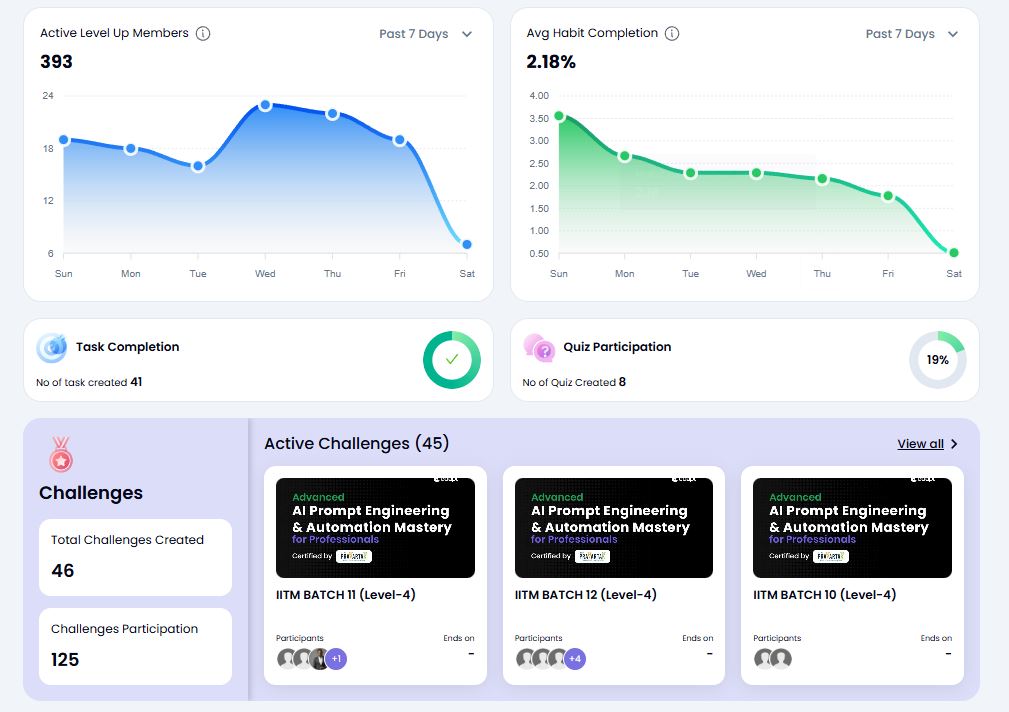The width and height of the screenshot is (1009, 712).
Task: Open Past 7 Days dropdown for Active Members
Action: point(425,34)
